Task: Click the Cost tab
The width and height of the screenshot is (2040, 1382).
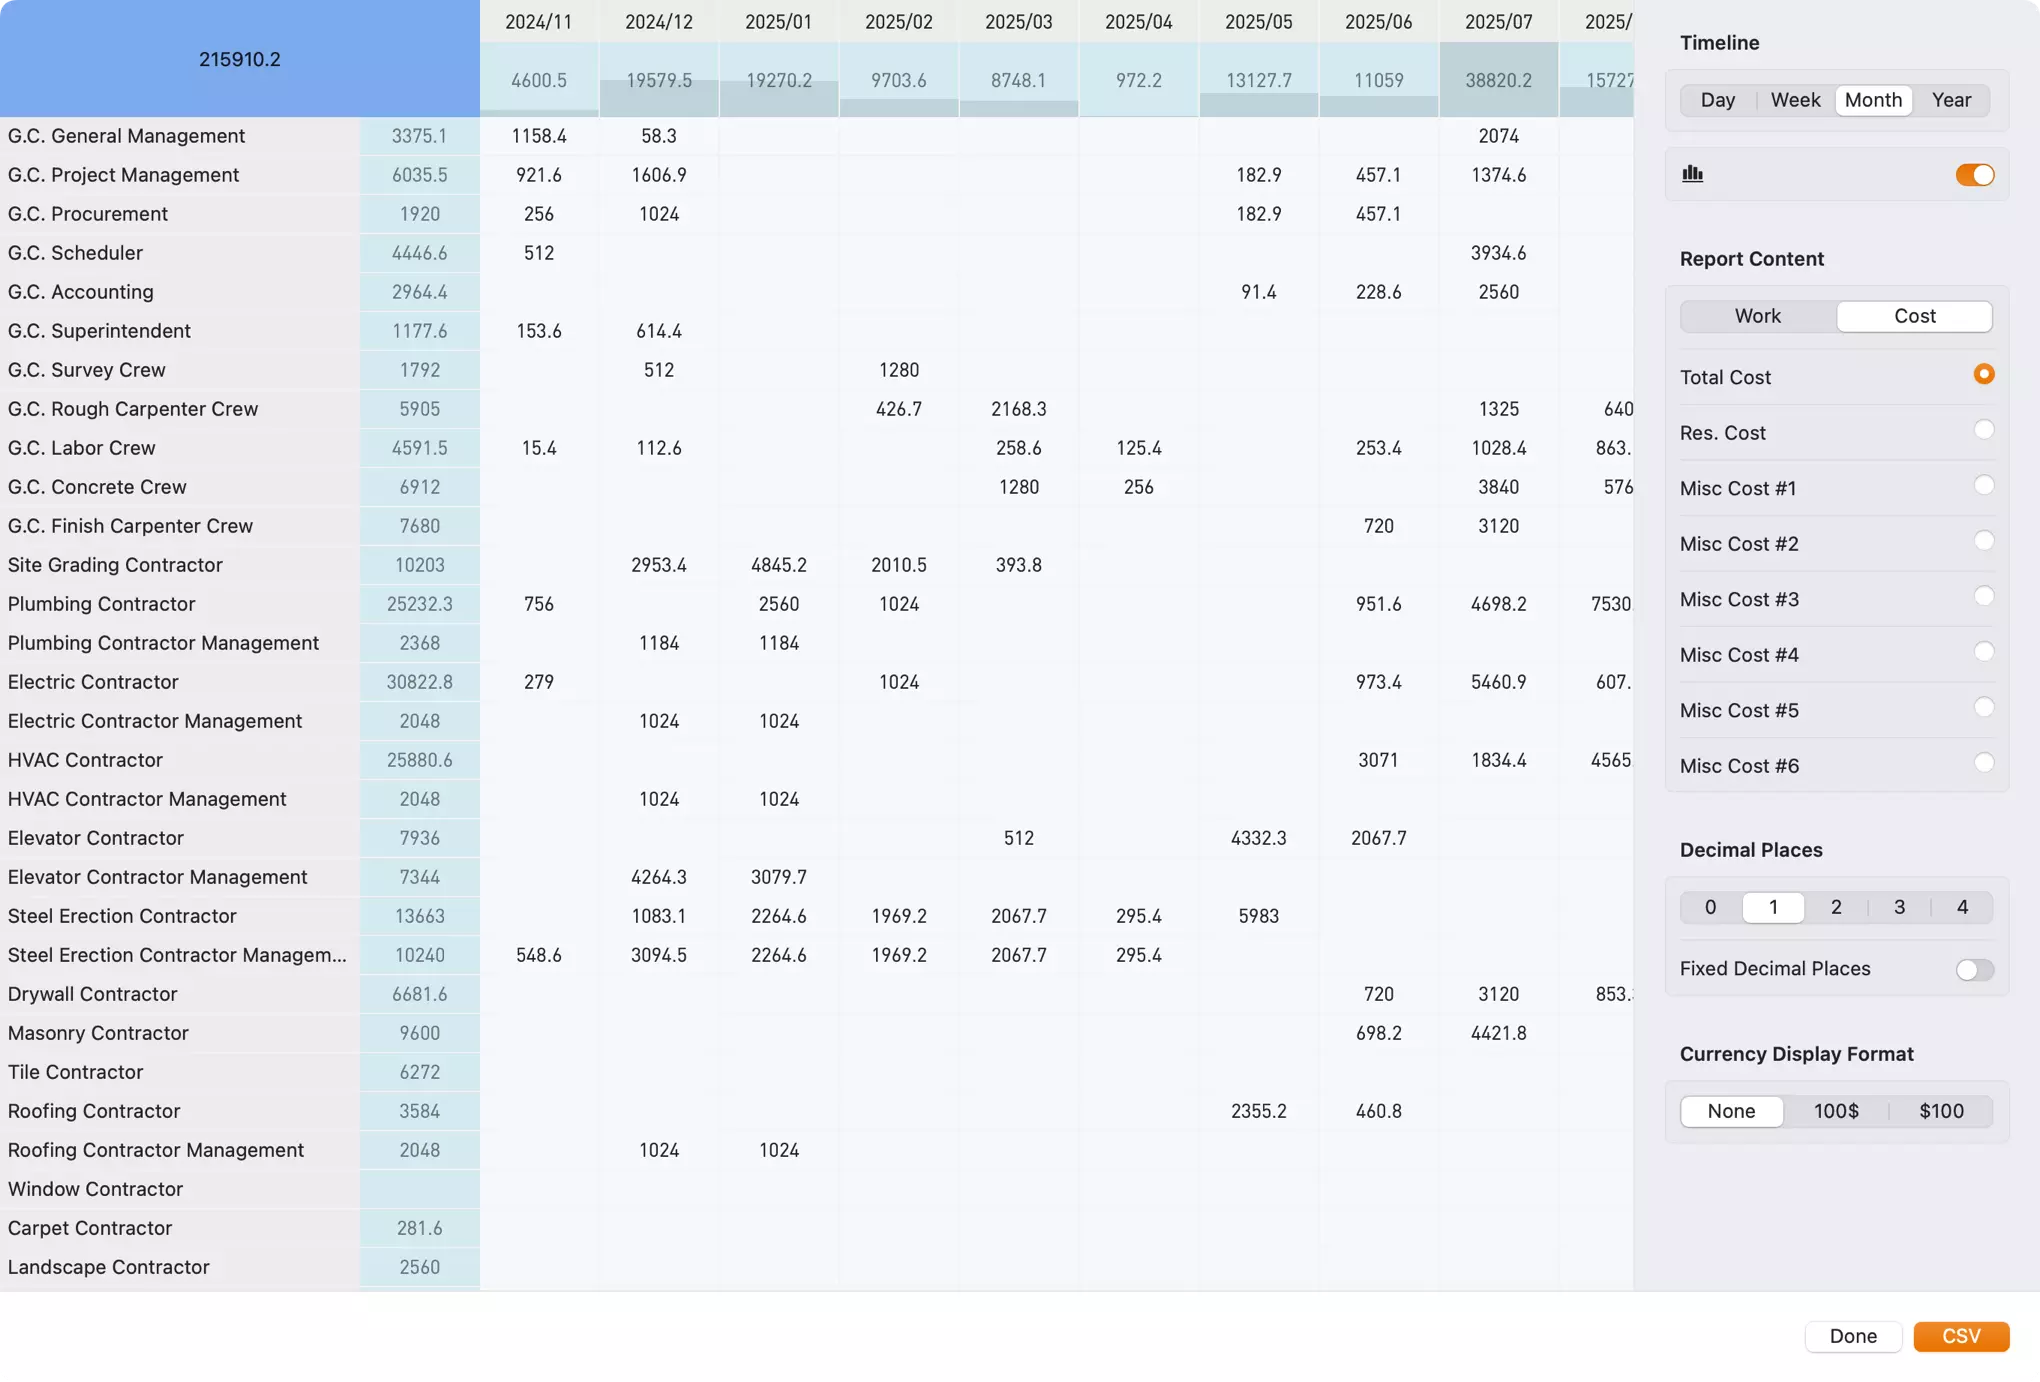Action: click(1914, 315)
